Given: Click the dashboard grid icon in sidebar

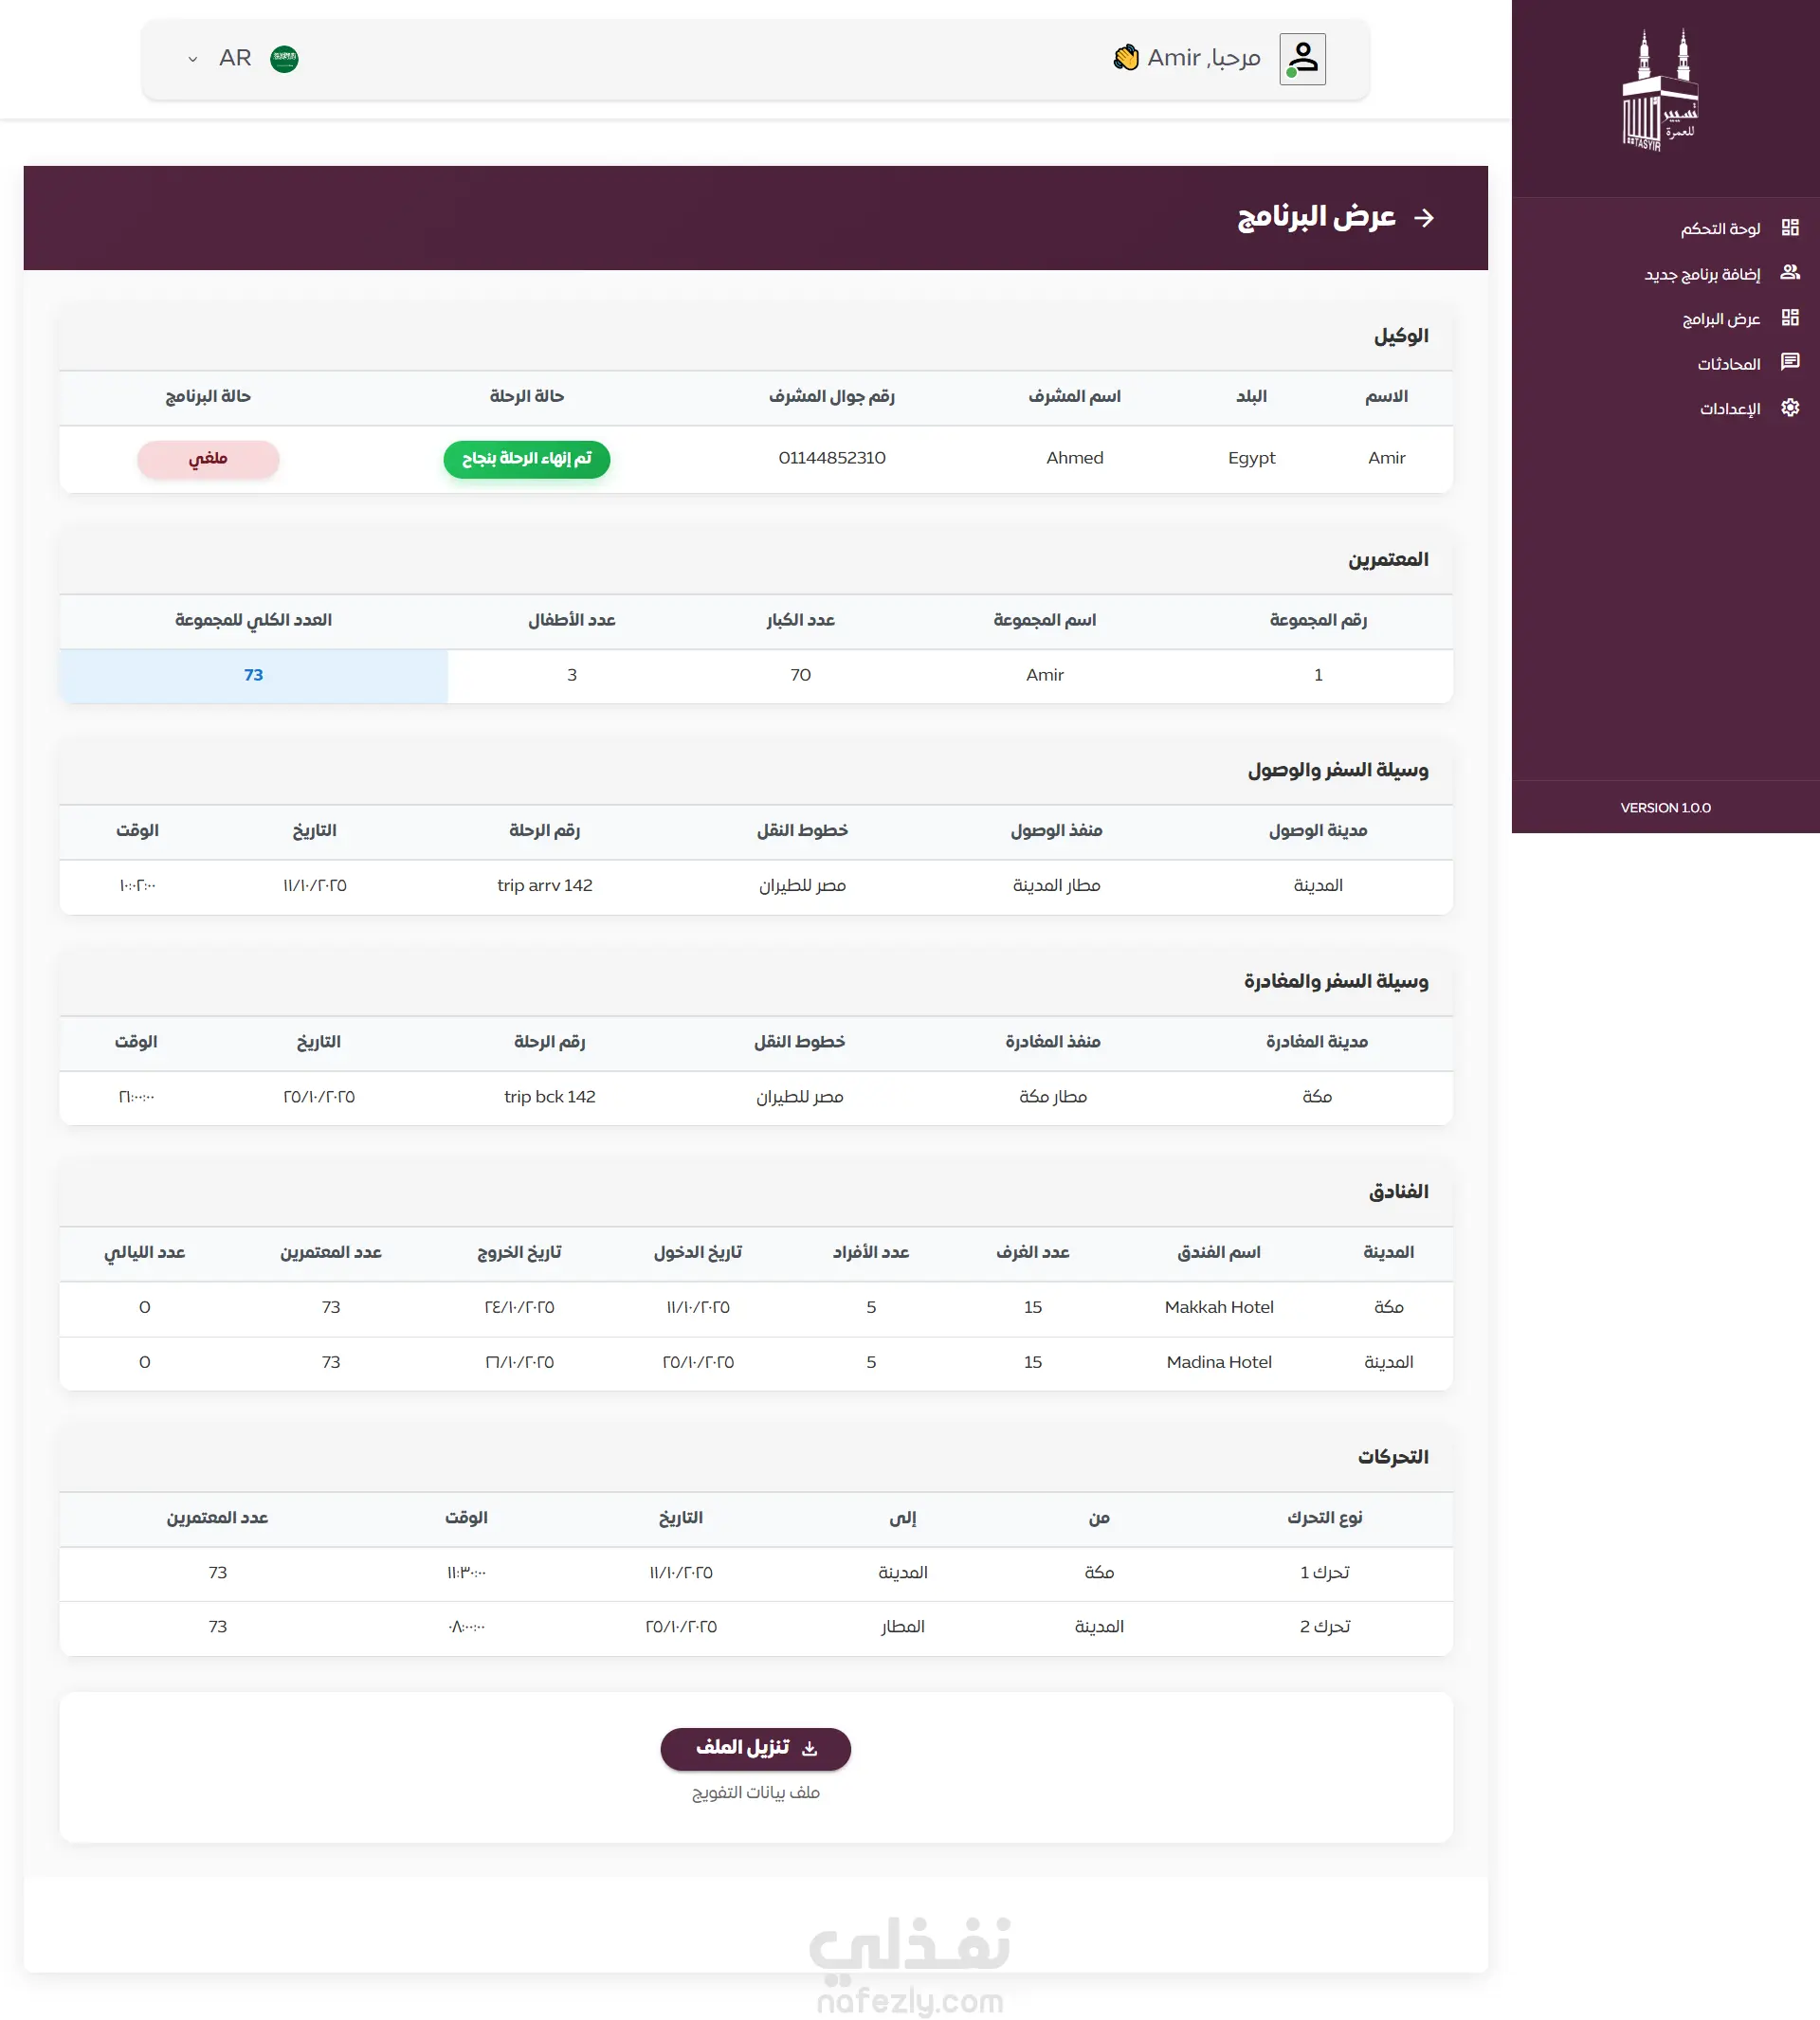Looking at the screenshot, I should pyautogui.click(x=1790, y=228).
